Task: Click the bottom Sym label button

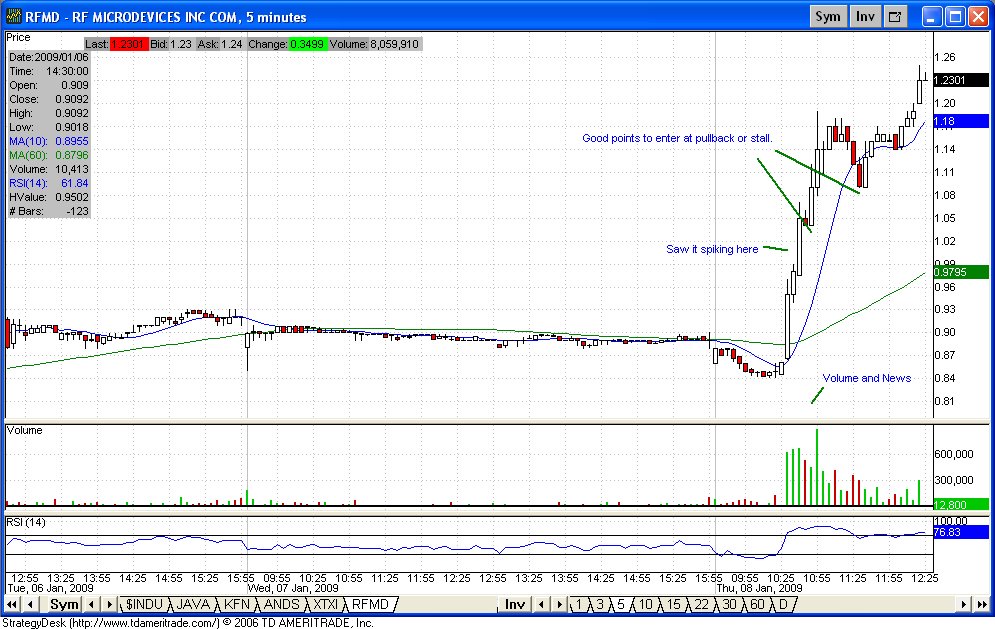Action: tap(64, 604)
